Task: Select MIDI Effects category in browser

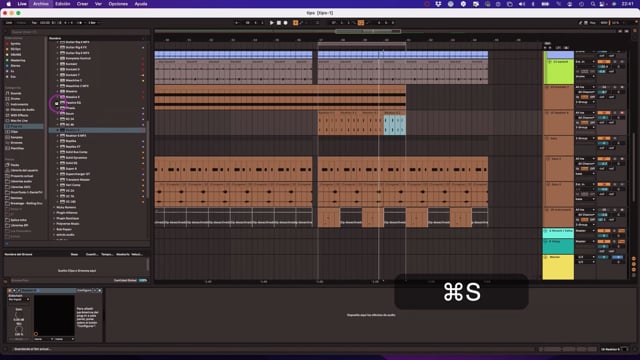Action: pyautogui.click(x=19, y=116)
